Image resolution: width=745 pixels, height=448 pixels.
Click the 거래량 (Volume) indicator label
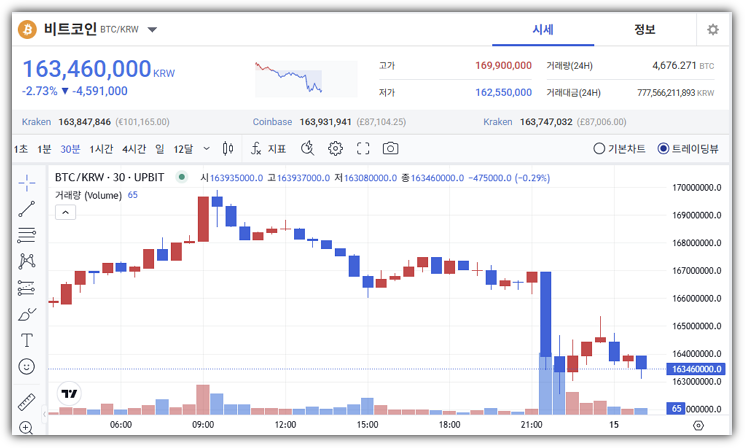(x=88, y=195)
